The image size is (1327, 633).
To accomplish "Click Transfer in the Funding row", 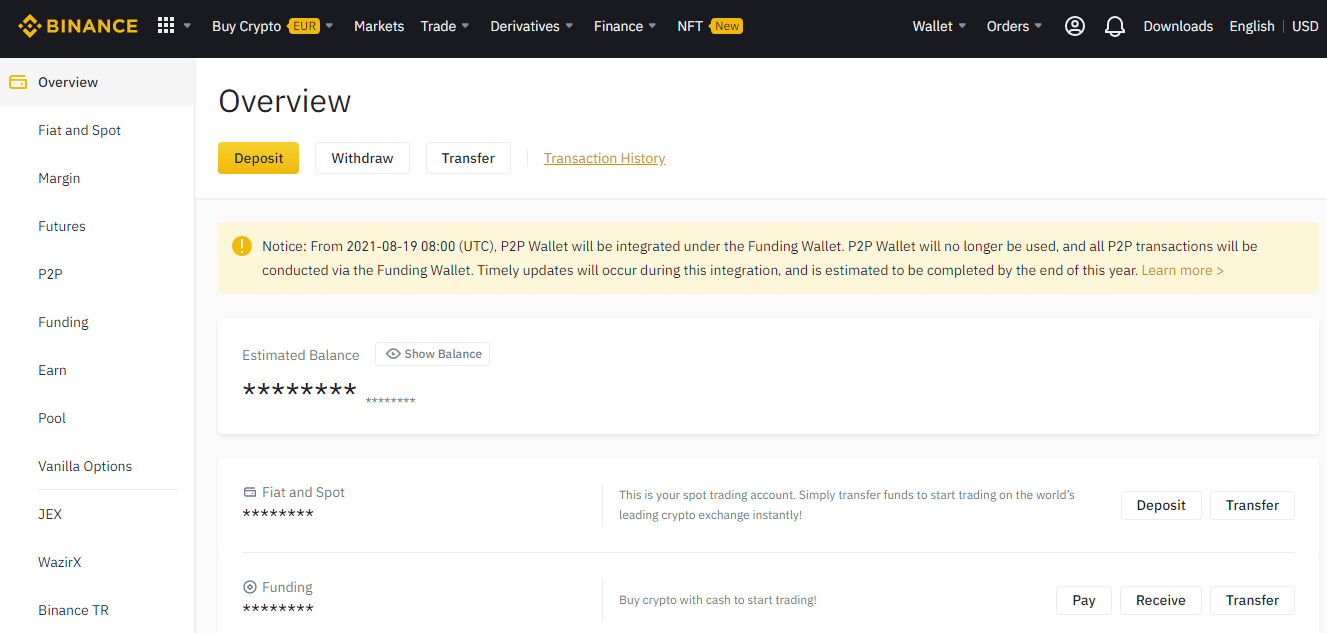I will tap(1252, 600).
